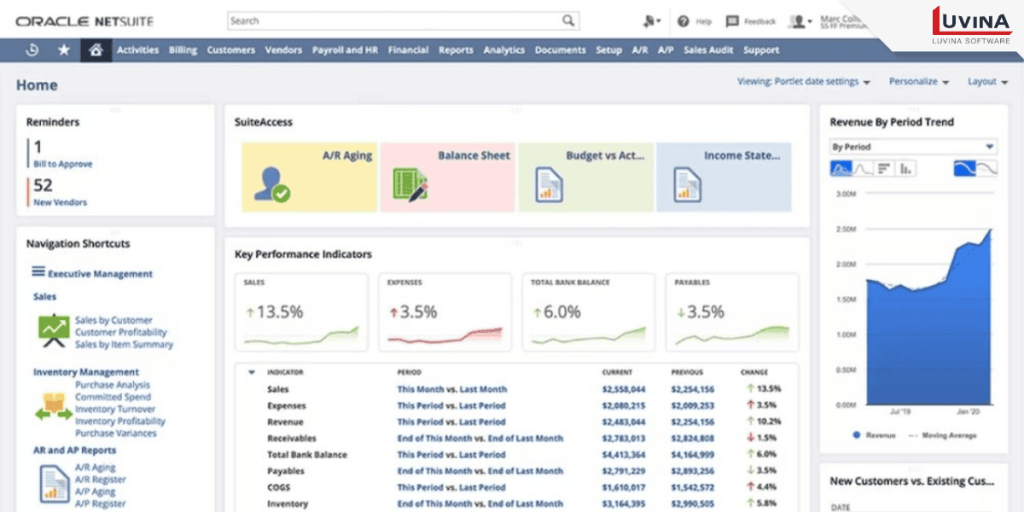Expand the Layout dropdown
Screen dimensions: 1024x512
click(x=987, y=82)
